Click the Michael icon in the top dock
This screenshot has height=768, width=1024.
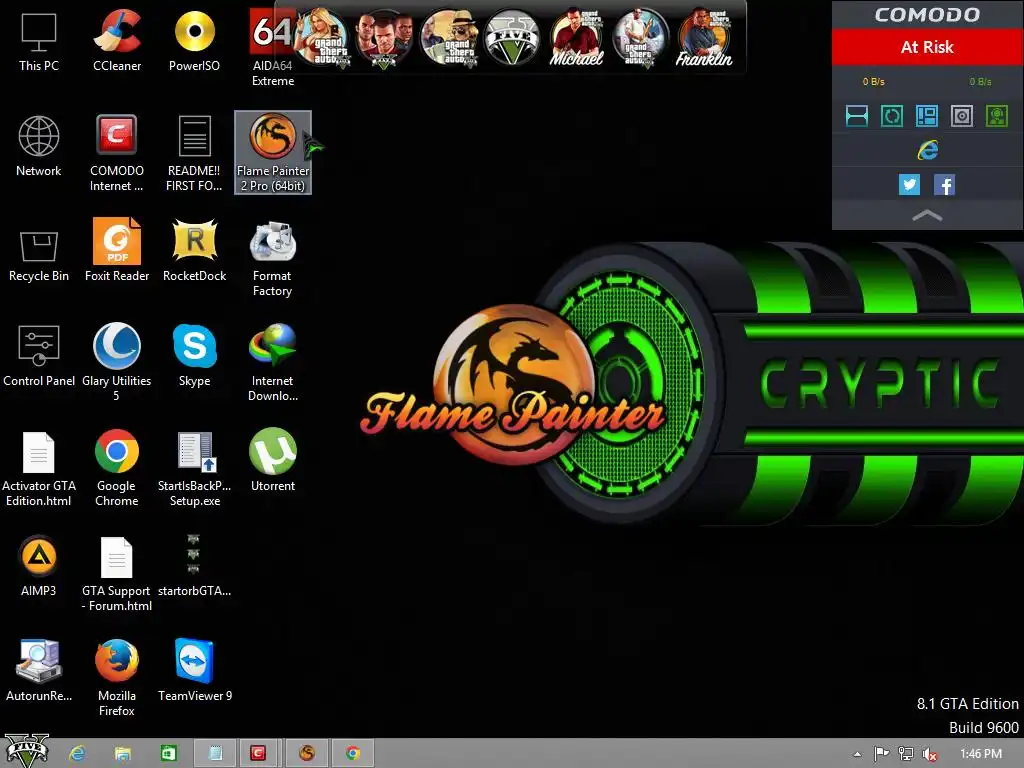[x=576, y=37]
